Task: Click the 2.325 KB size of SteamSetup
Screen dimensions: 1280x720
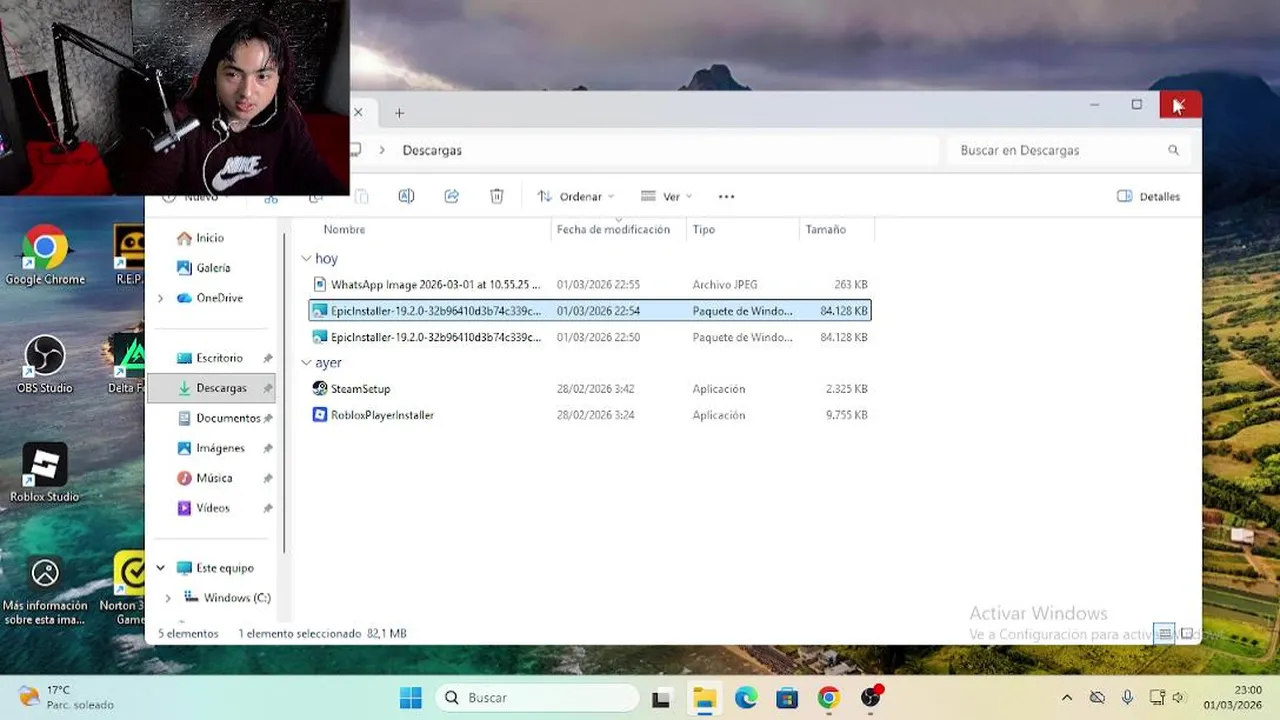Action: [846, 389]
